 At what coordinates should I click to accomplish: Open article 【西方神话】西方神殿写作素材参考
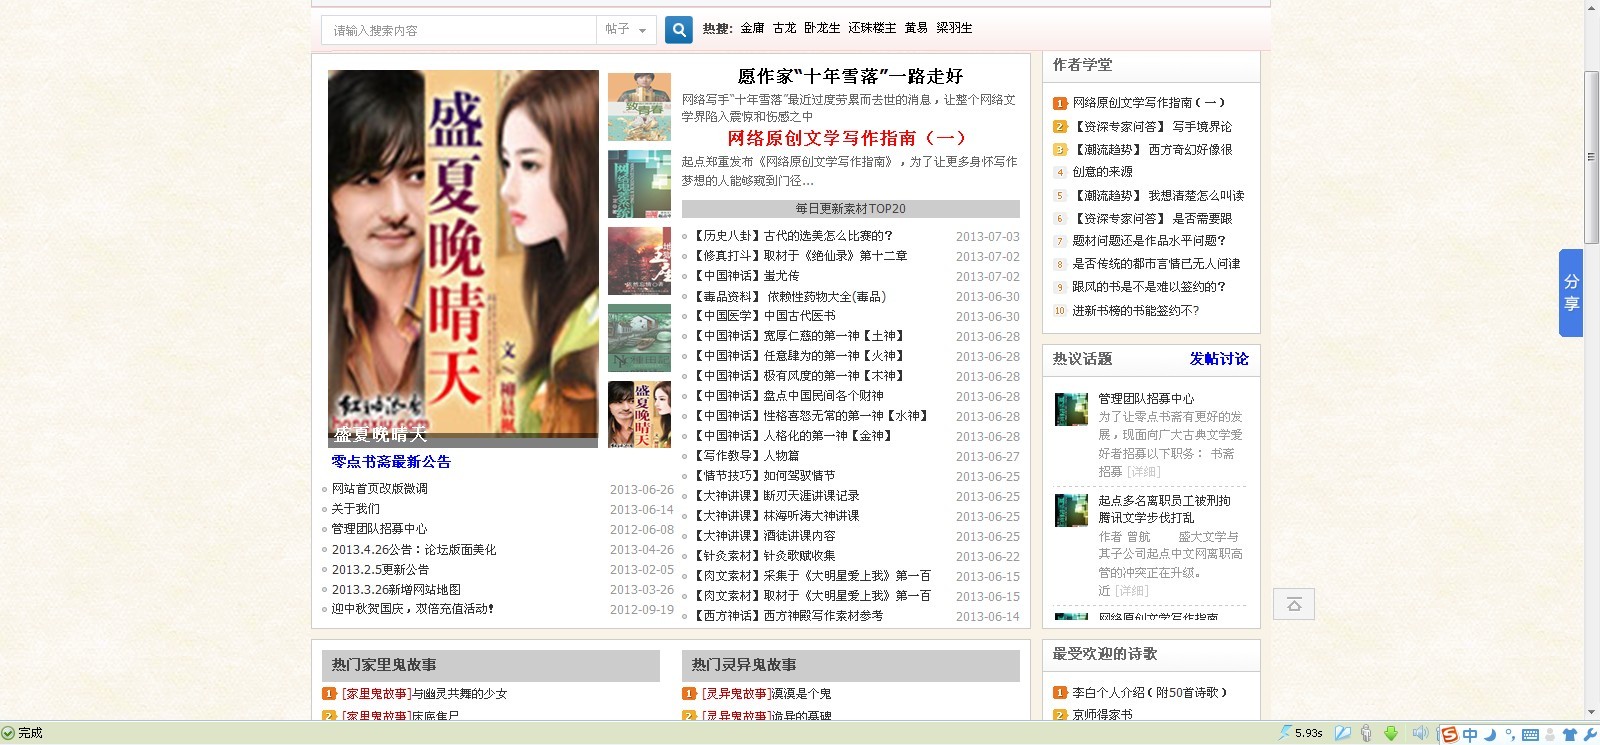[787, 616]
